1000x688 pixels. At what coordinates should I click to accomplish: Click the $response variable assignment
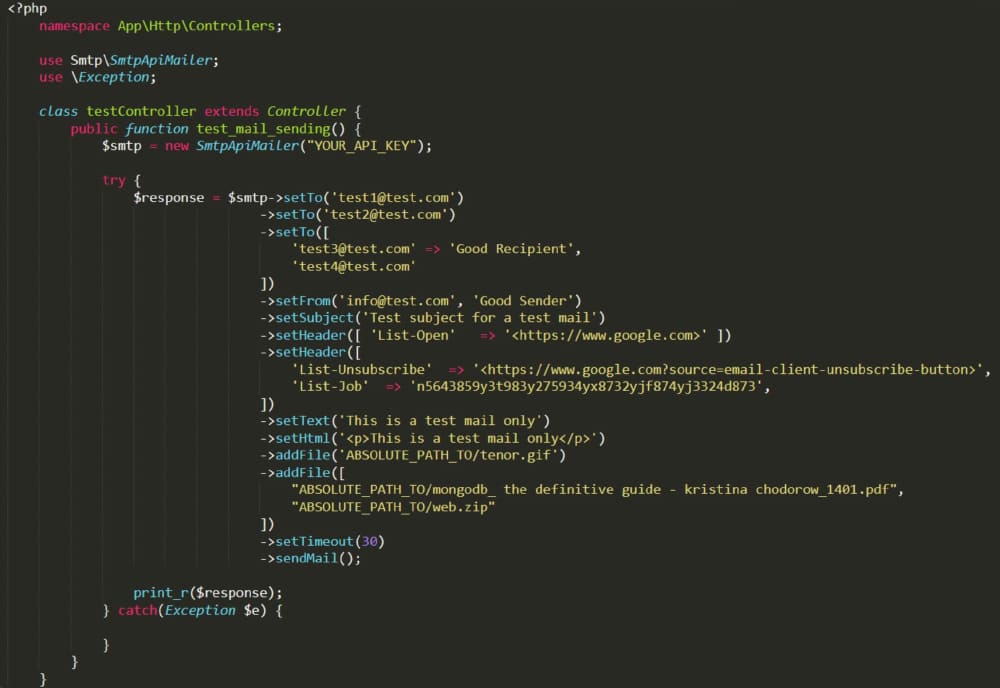click(x=170, y=197)
